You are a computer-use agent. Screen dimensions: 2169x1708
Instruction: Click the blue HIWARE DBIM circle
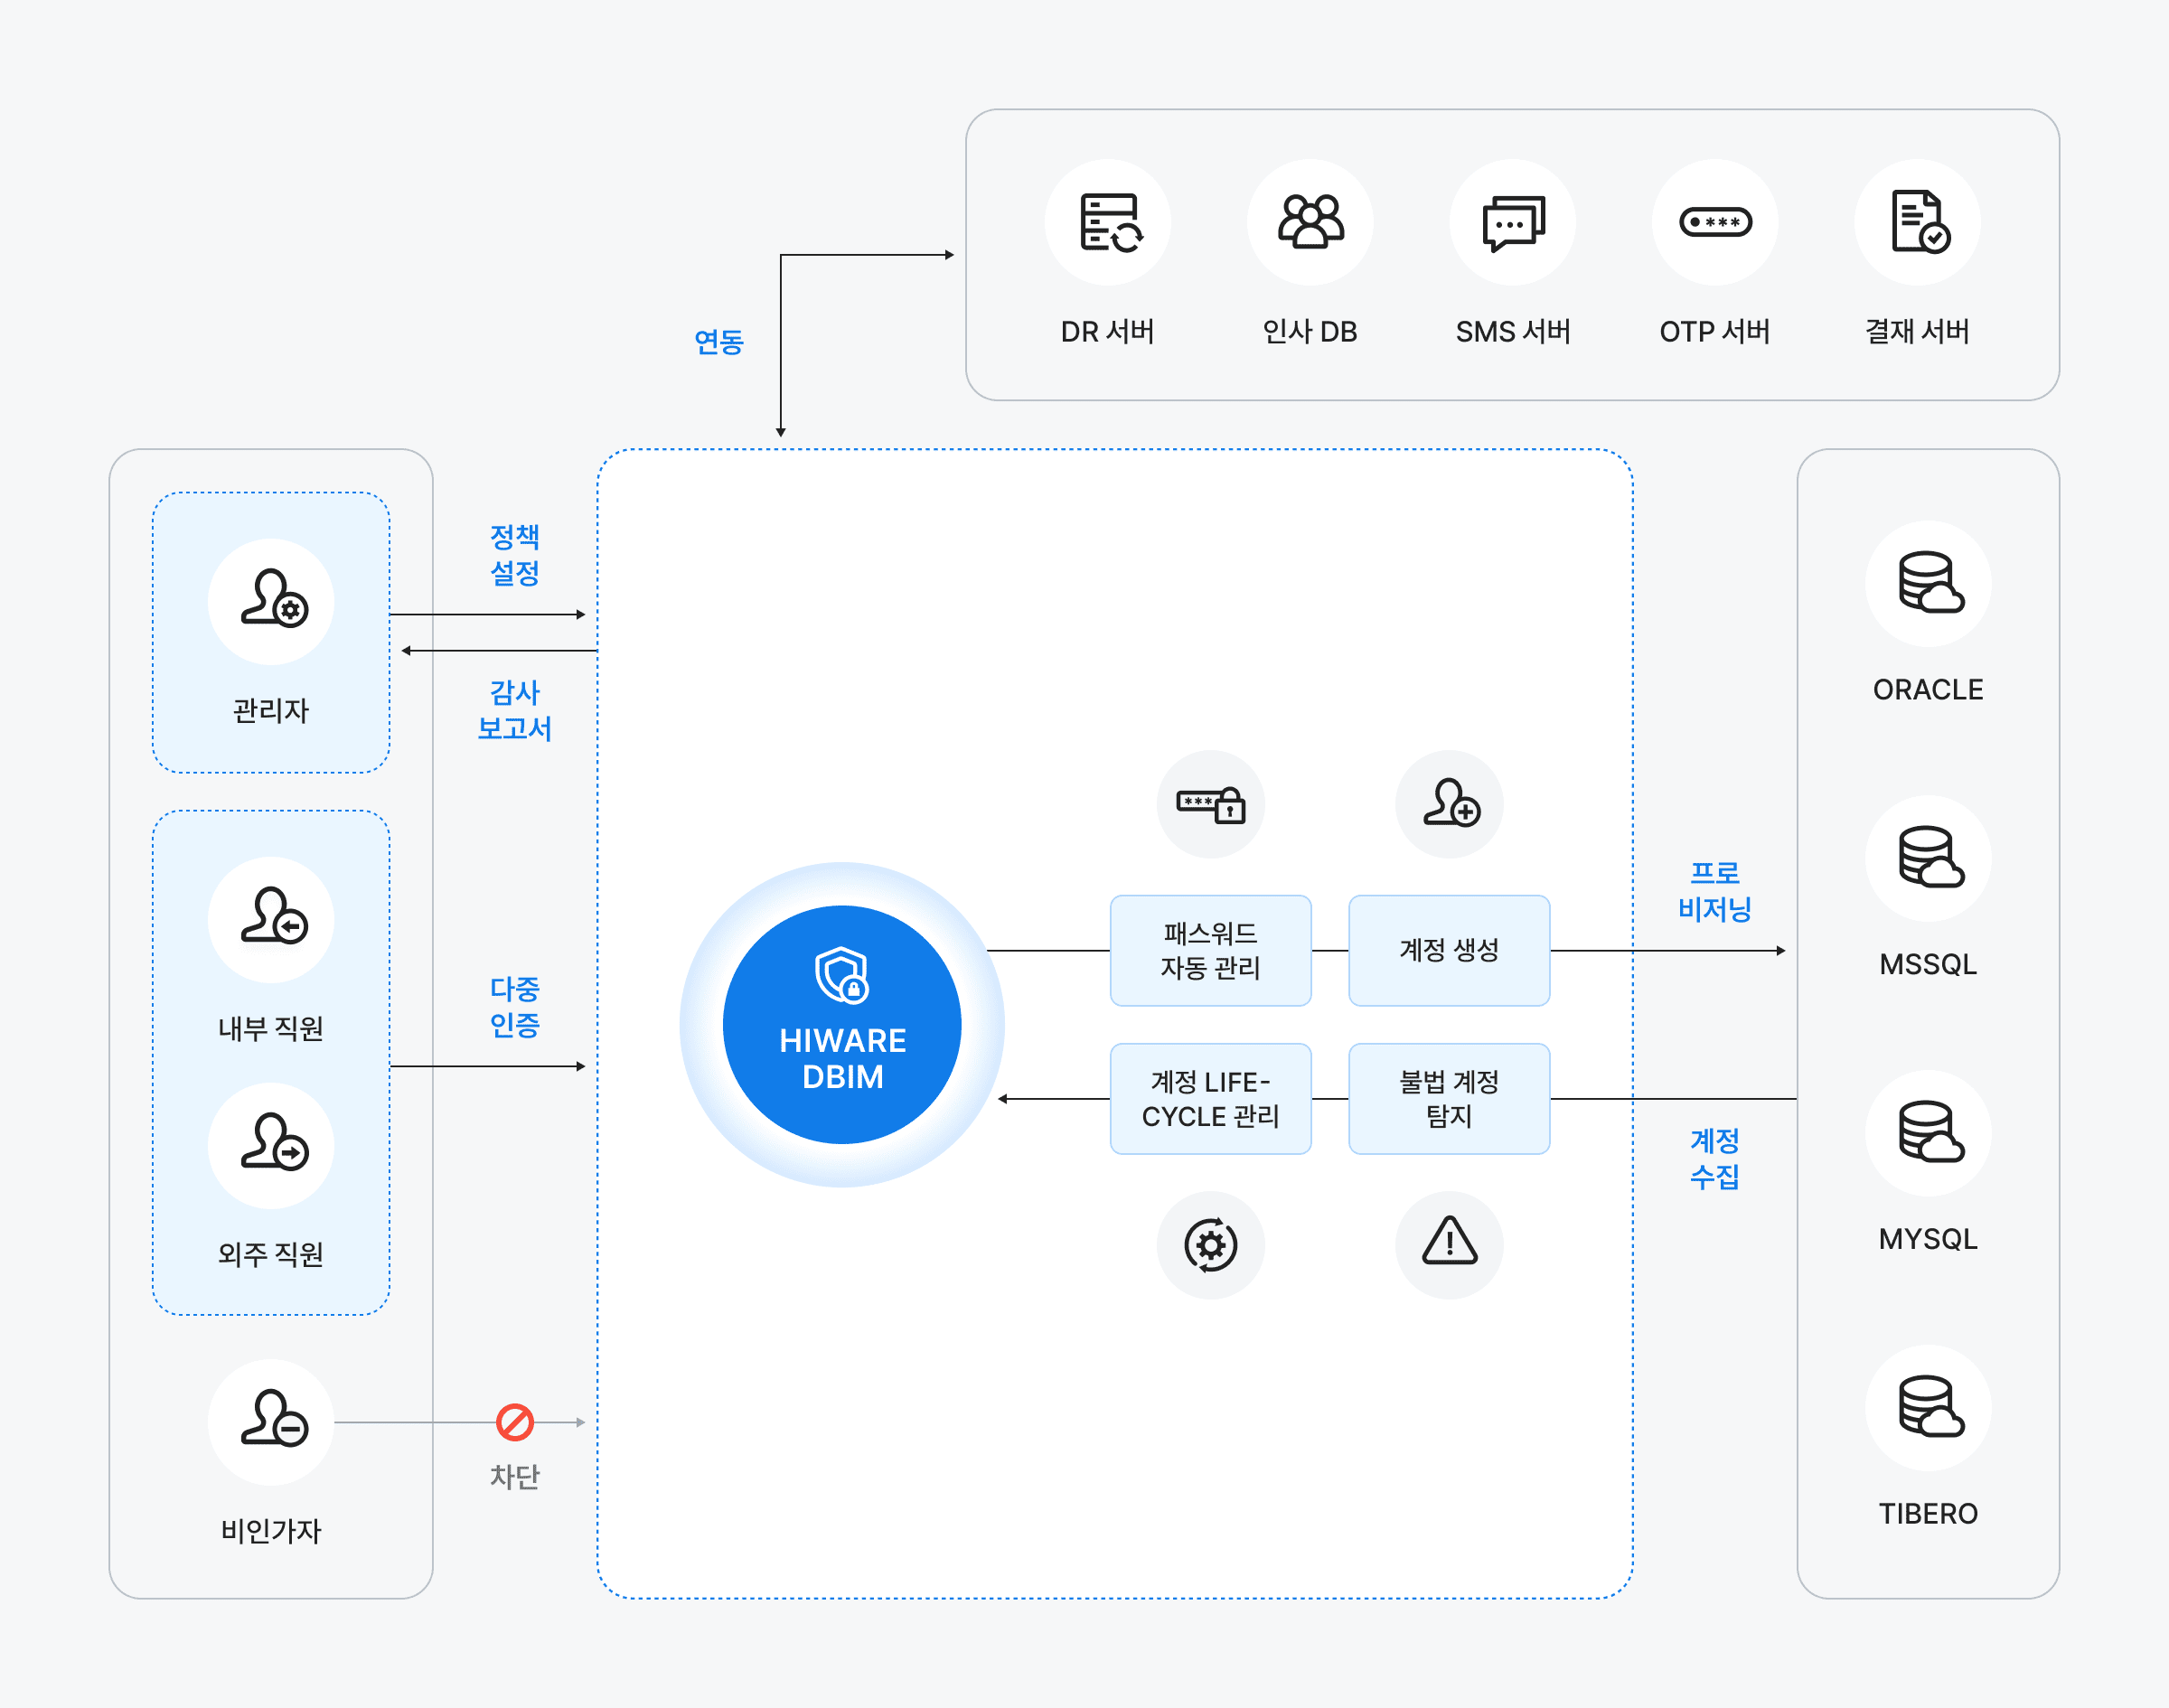coord(842,1024)
